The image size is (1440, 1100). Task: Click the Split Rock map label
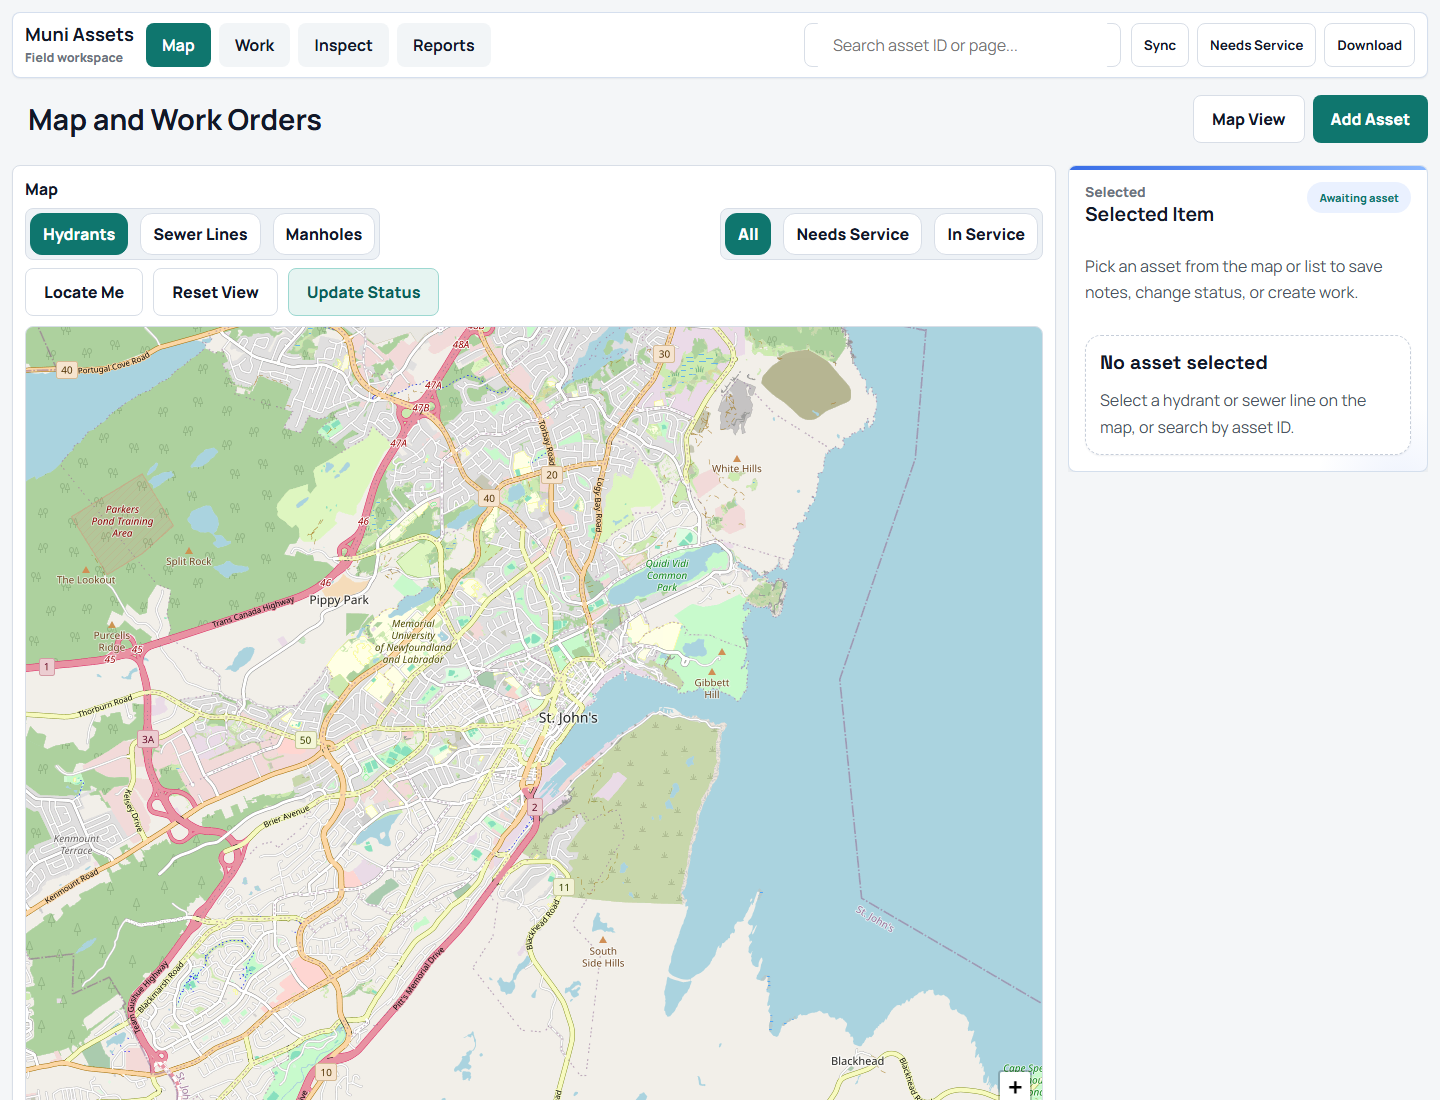(189, 561)
